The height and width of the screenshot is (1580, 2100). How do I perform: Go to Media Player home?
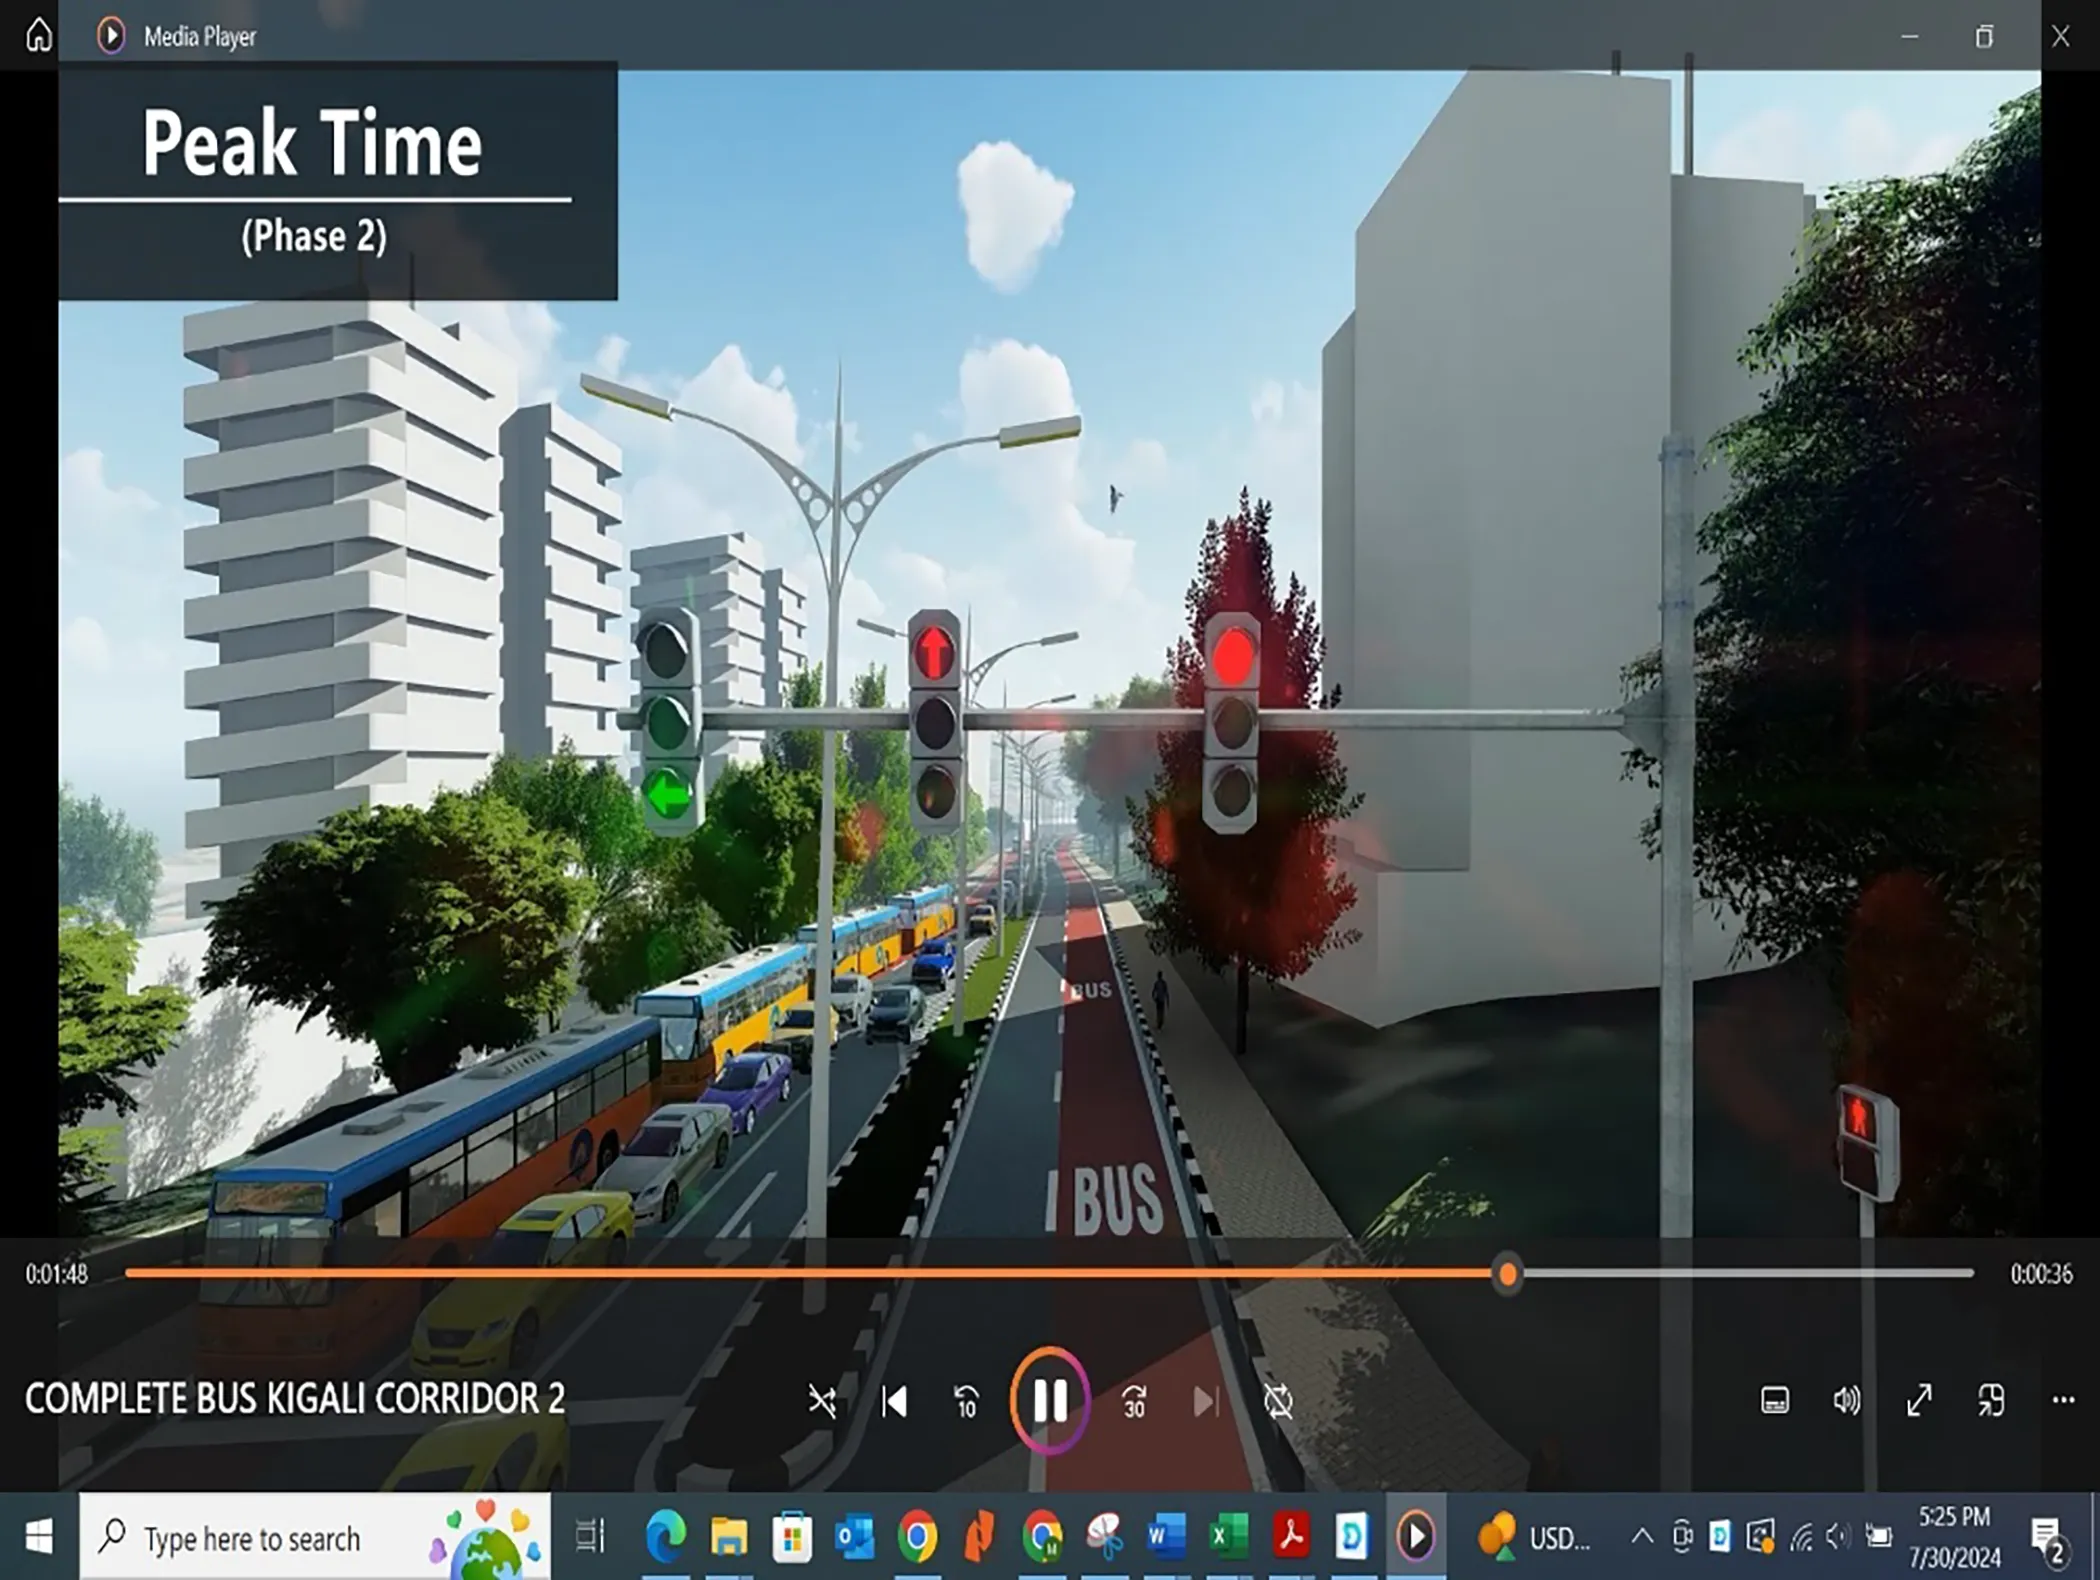(38, 35)
